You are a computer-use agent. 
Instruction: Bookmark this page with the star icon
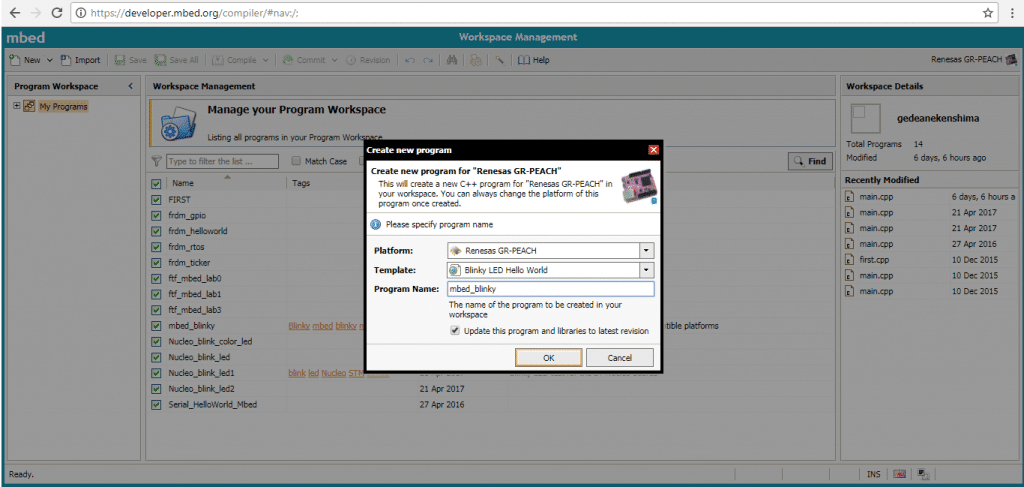tap(987, 13)
